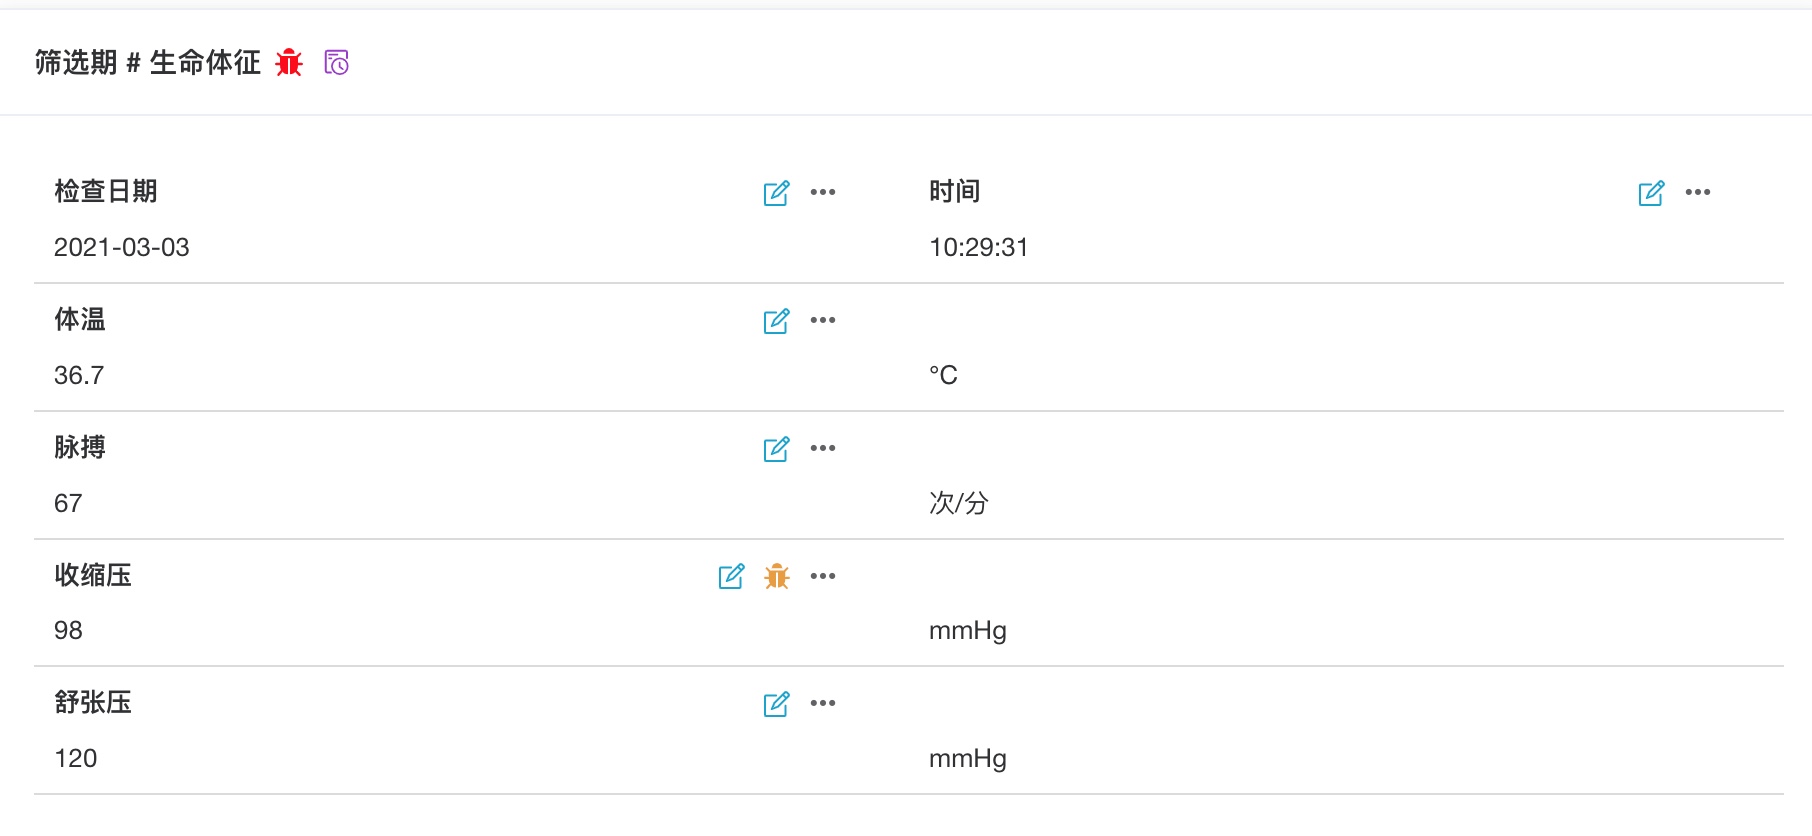This screenshot has width=1812, height=836.
Task: Select the 36.7 temperature value
Action: point(79,375)
